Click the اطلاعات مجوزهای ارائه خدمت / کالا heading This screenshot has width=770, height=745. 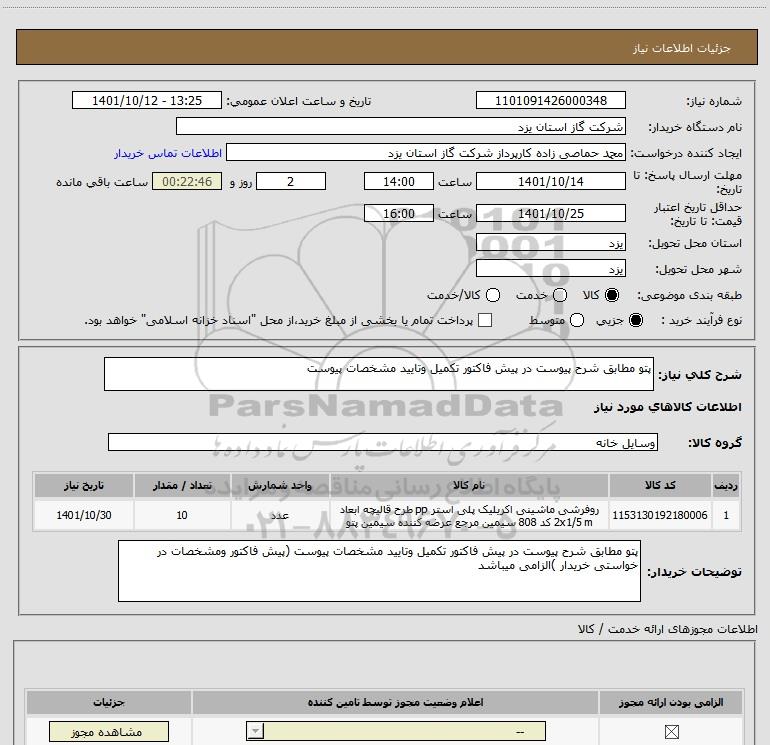(668, 629)
